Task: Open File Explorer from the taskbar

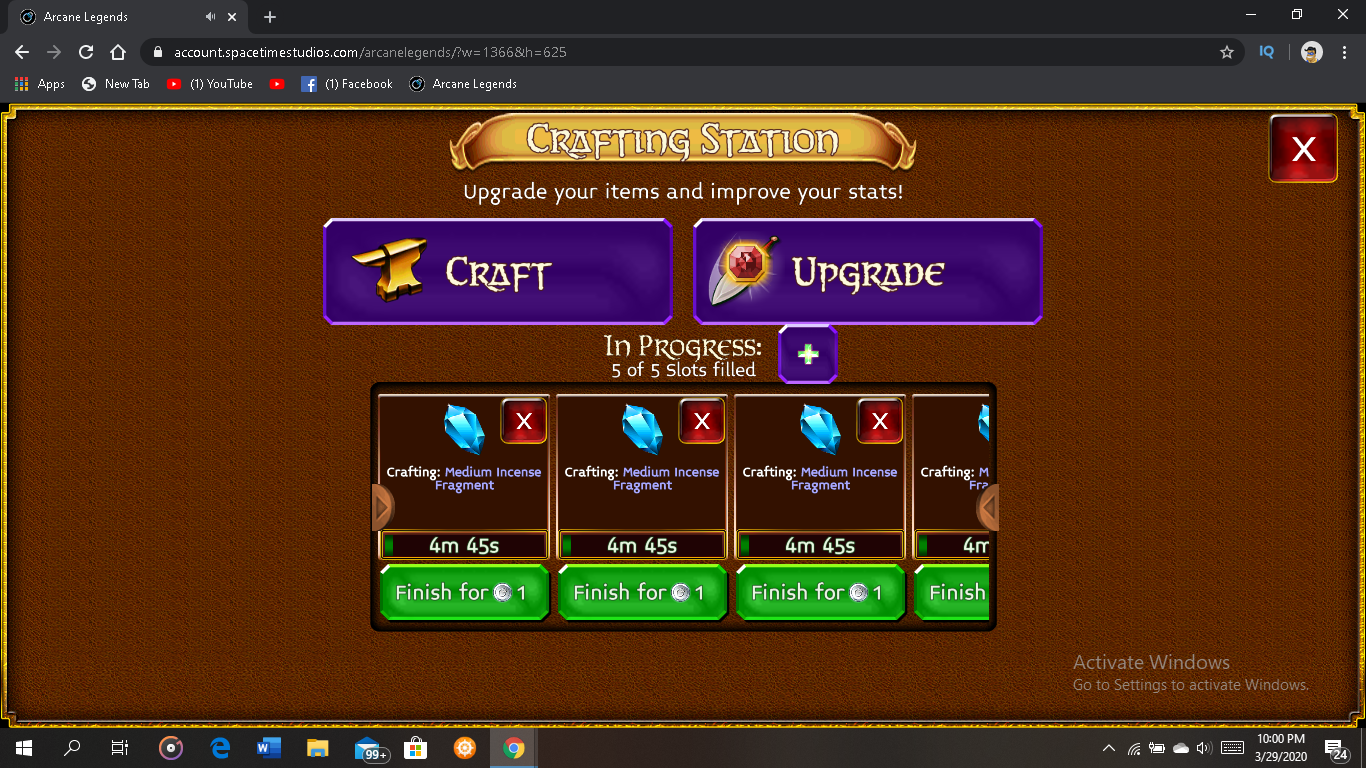Action: tap(318, 748)
